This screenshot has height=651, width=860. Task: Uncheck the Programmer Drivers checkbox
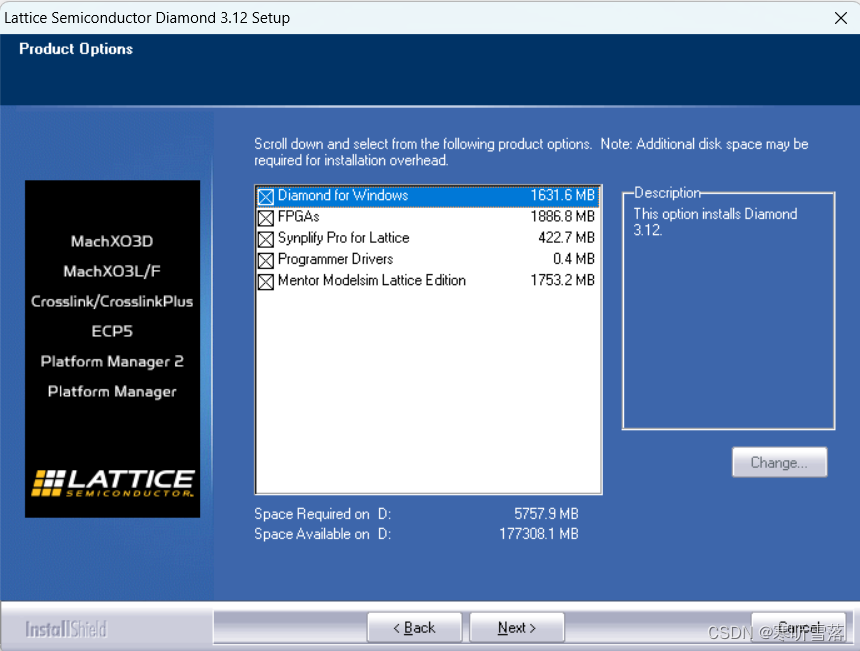(265, 261)
